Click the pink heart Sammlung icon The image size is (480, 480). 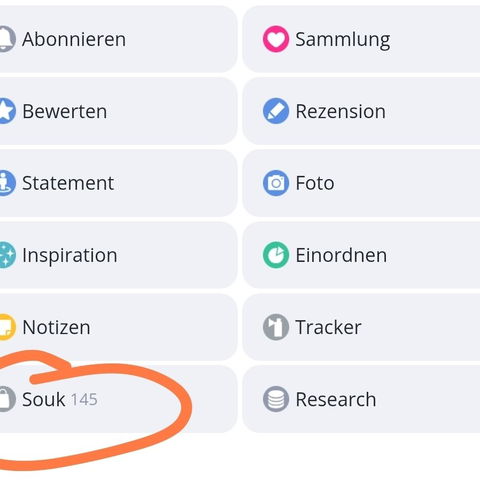coord(276,39)
